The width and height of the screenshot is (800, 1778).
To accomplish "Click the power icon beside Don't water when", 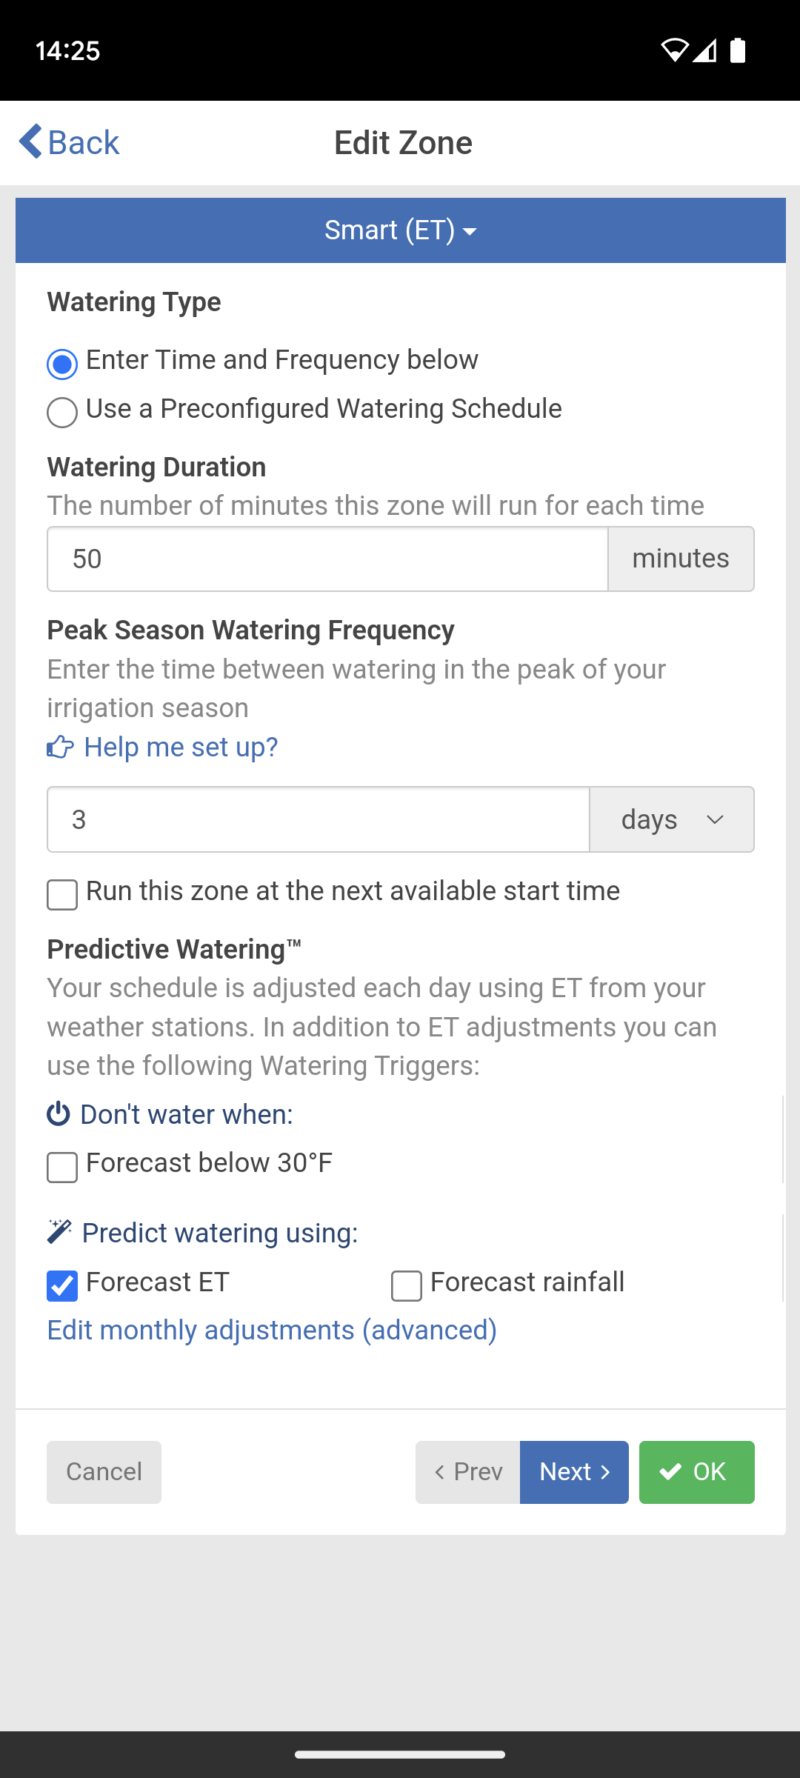I will pyautogui.click(x=59, y=1114).
